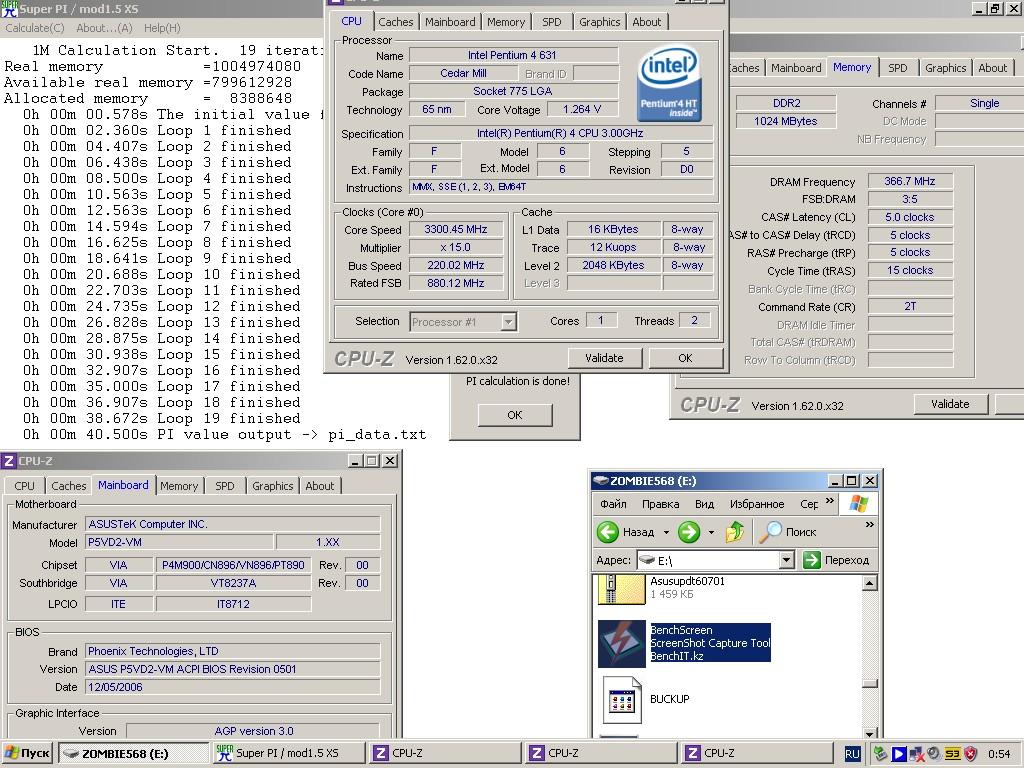Expand the Explorer address bar dropdown
Screen dimensions: 1024x768
click(787, 560)
